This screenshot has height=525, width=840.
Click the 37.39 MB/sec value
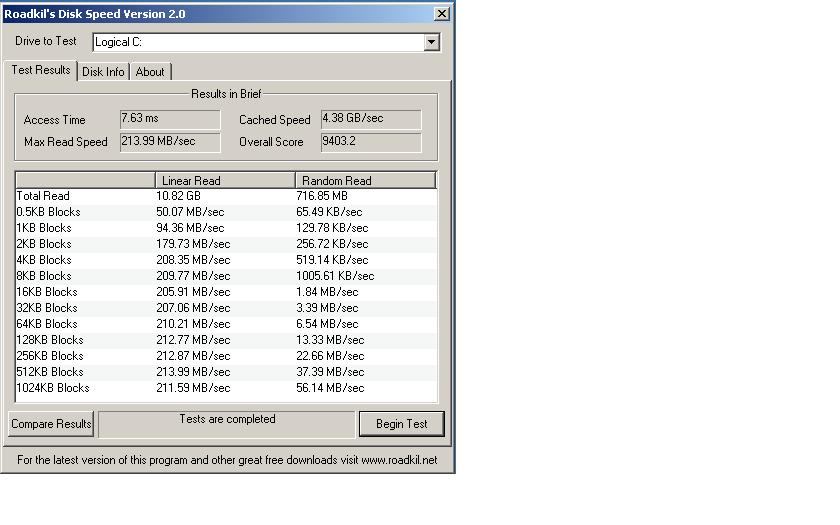coord(330,372)
